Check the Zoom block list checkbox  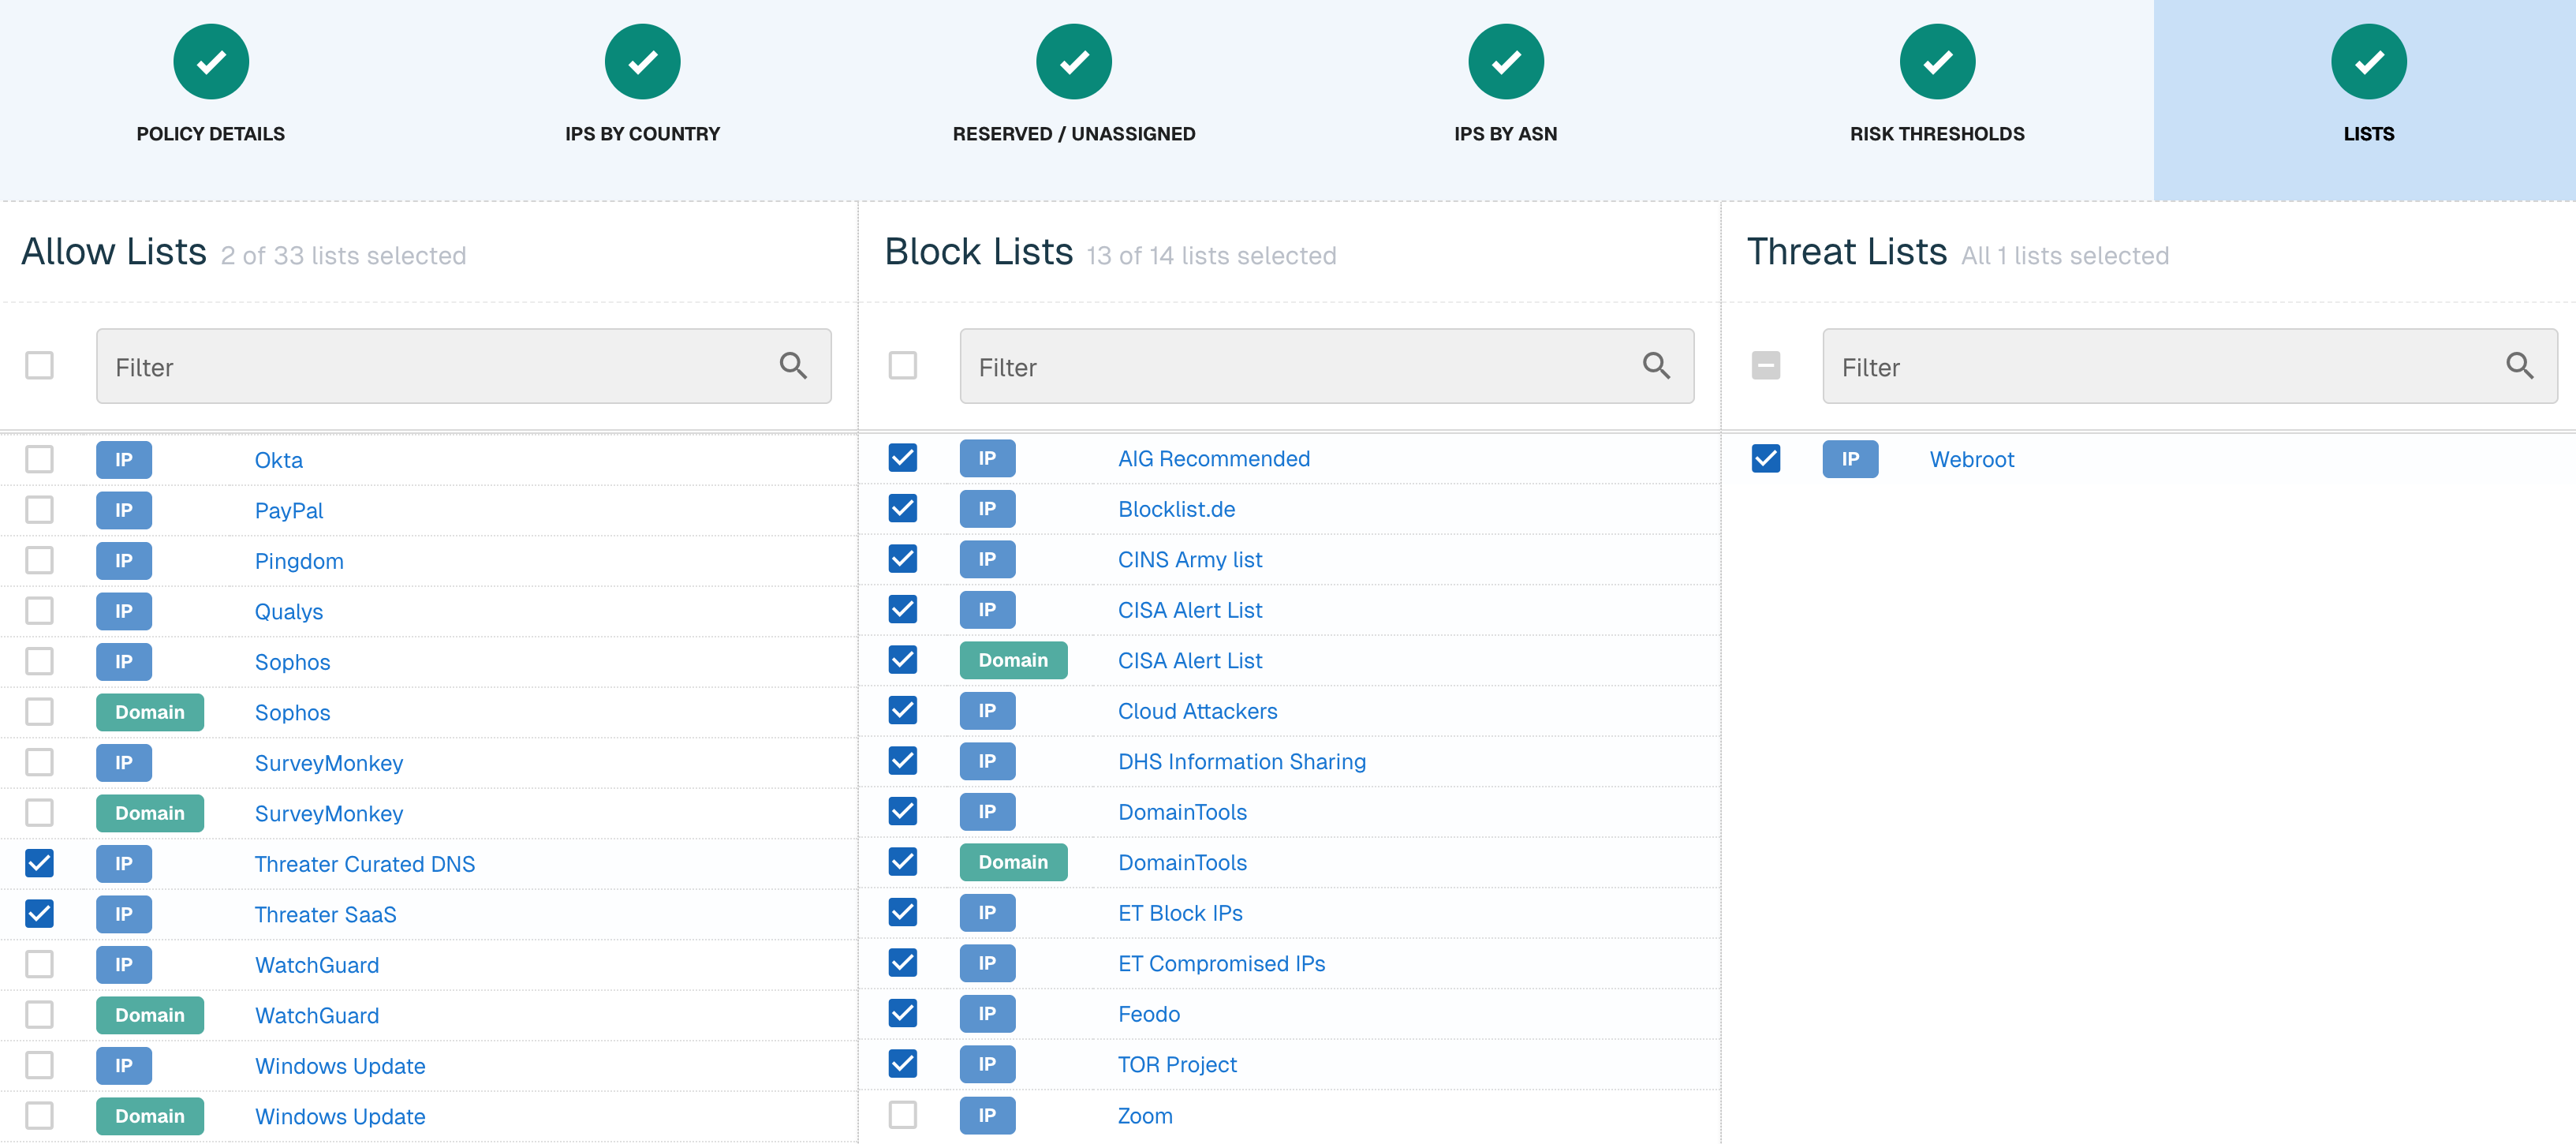[x=902, y=1114]
